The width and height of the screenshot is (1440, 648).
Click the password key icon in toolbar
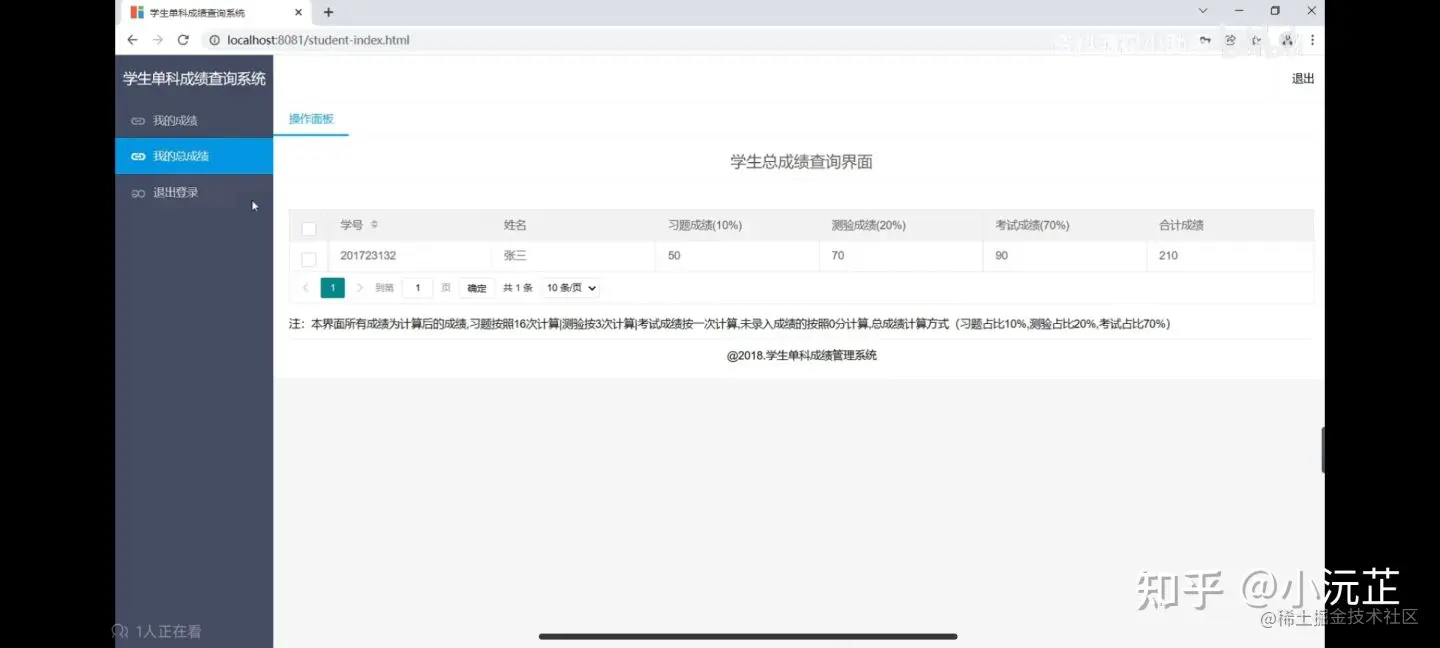(1205, 40)
